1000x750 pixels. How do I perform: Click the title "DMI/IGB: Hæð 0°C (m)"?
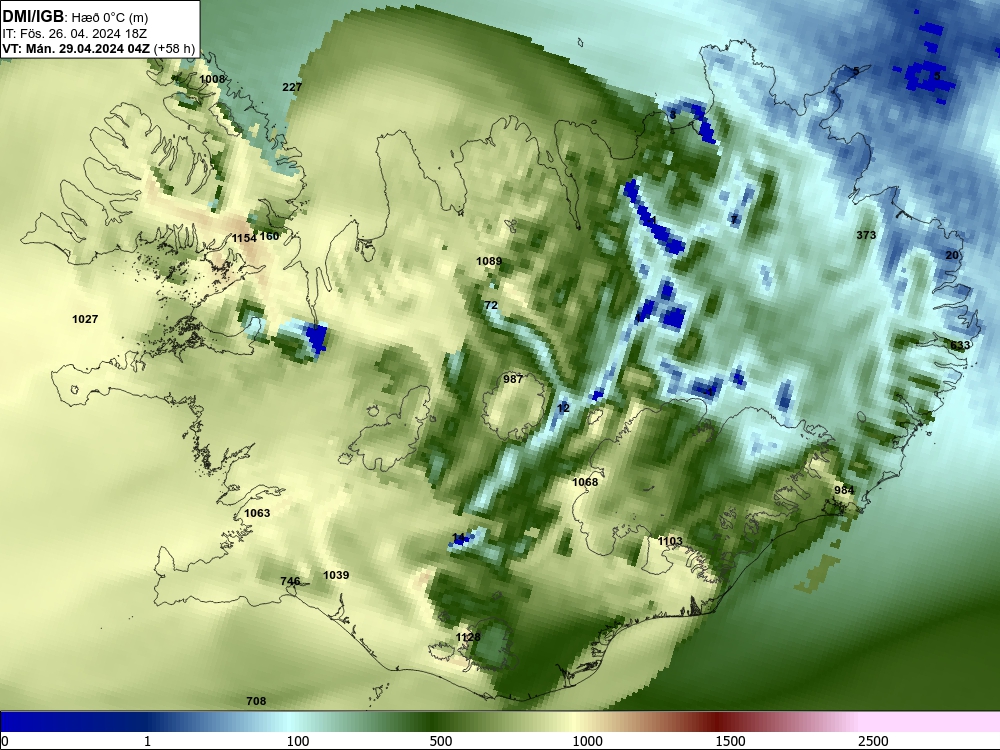tap(75, 16)
